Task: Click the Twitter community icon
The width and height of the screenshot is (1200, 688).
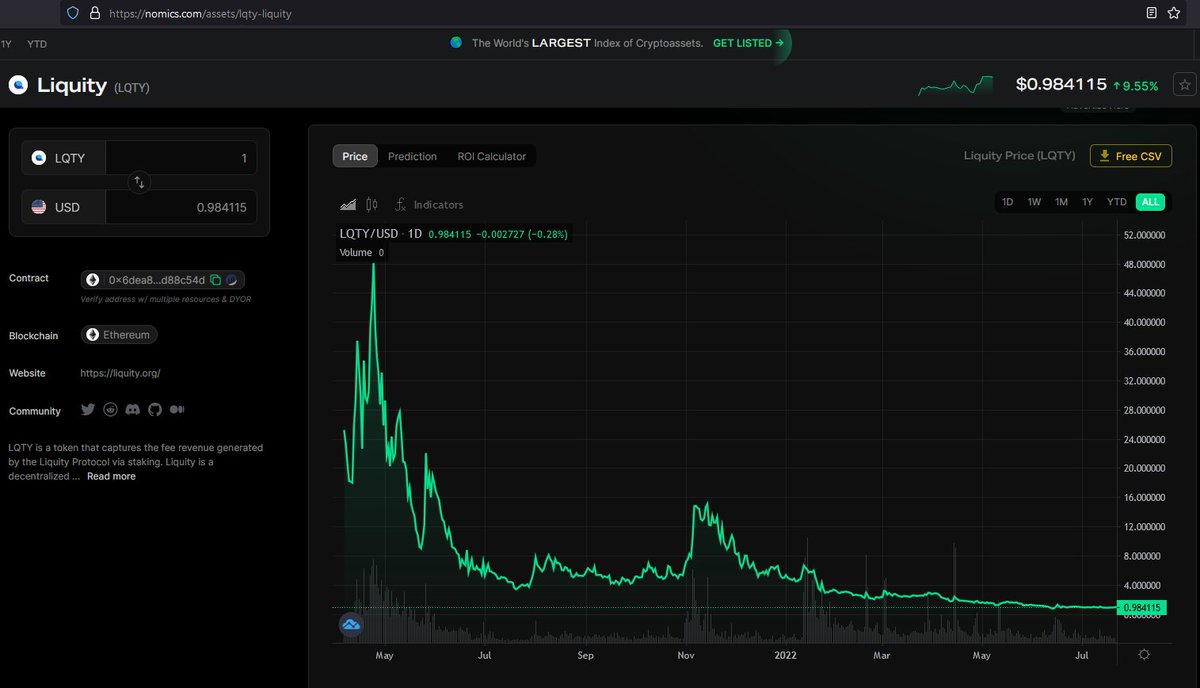Action: (88, 410)
